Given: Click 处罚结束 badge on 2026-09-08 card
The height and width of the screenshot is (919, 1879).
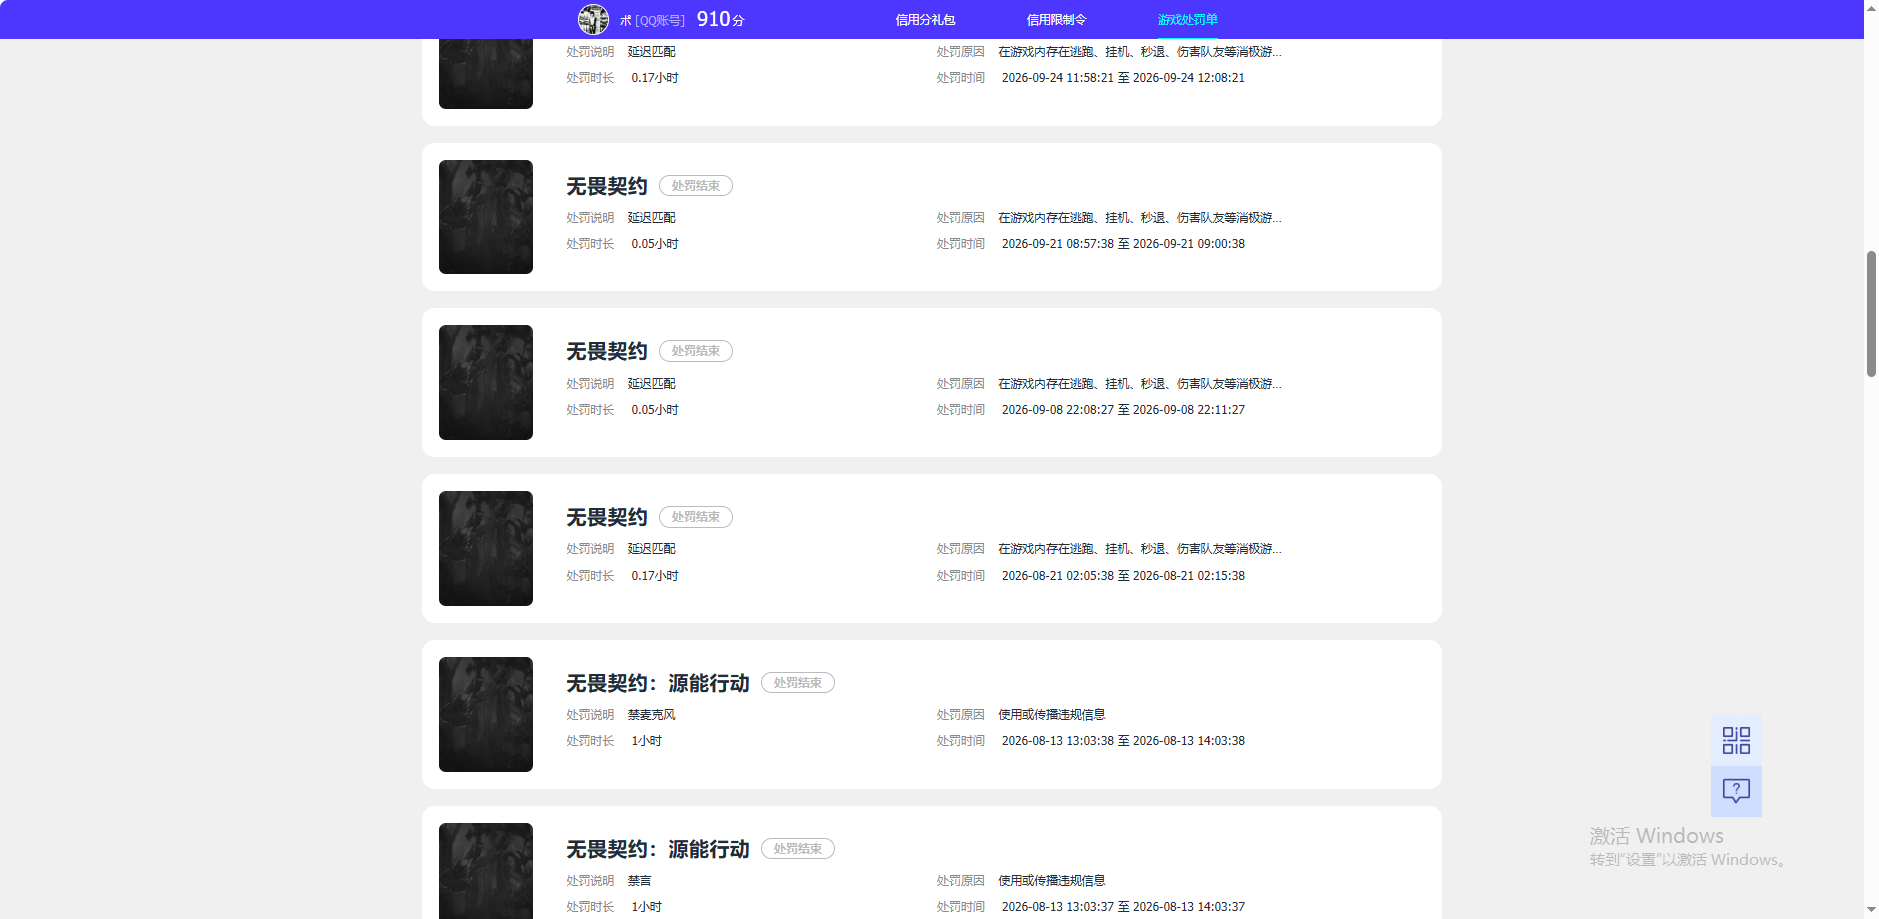Looking at the screenshot, I should pyautogui.click(x=696, y=351).
